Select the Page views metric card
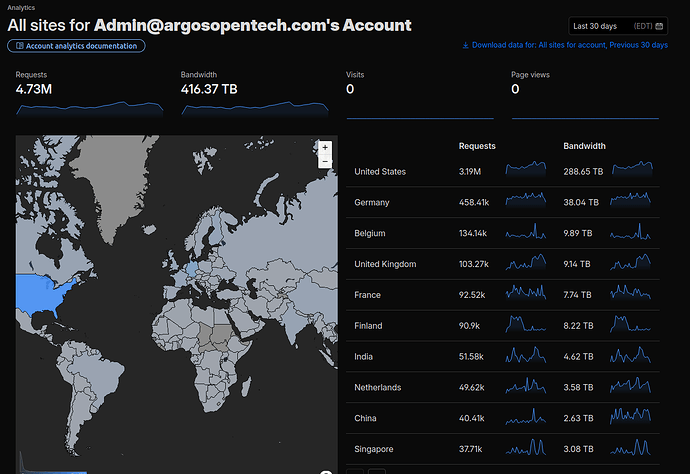The image size is (690, 474). 585,94
